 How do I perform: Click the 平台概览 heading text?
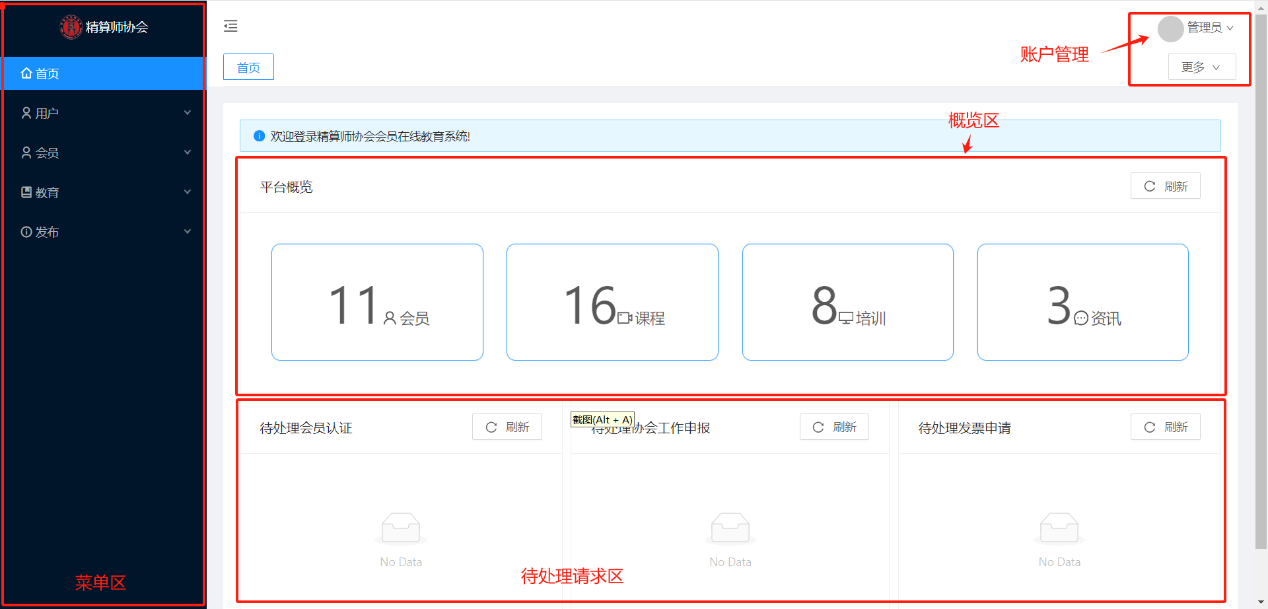(x=286, y=187)
